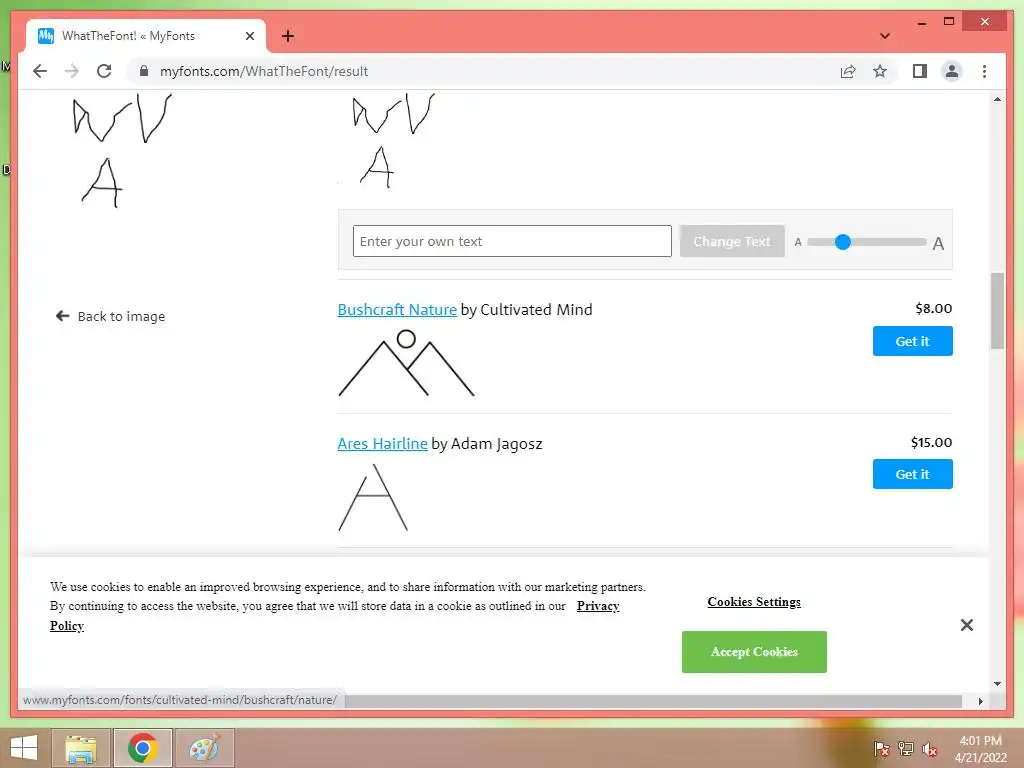Click the scroll up arrow
The image size is (1024, 768).
997,99
